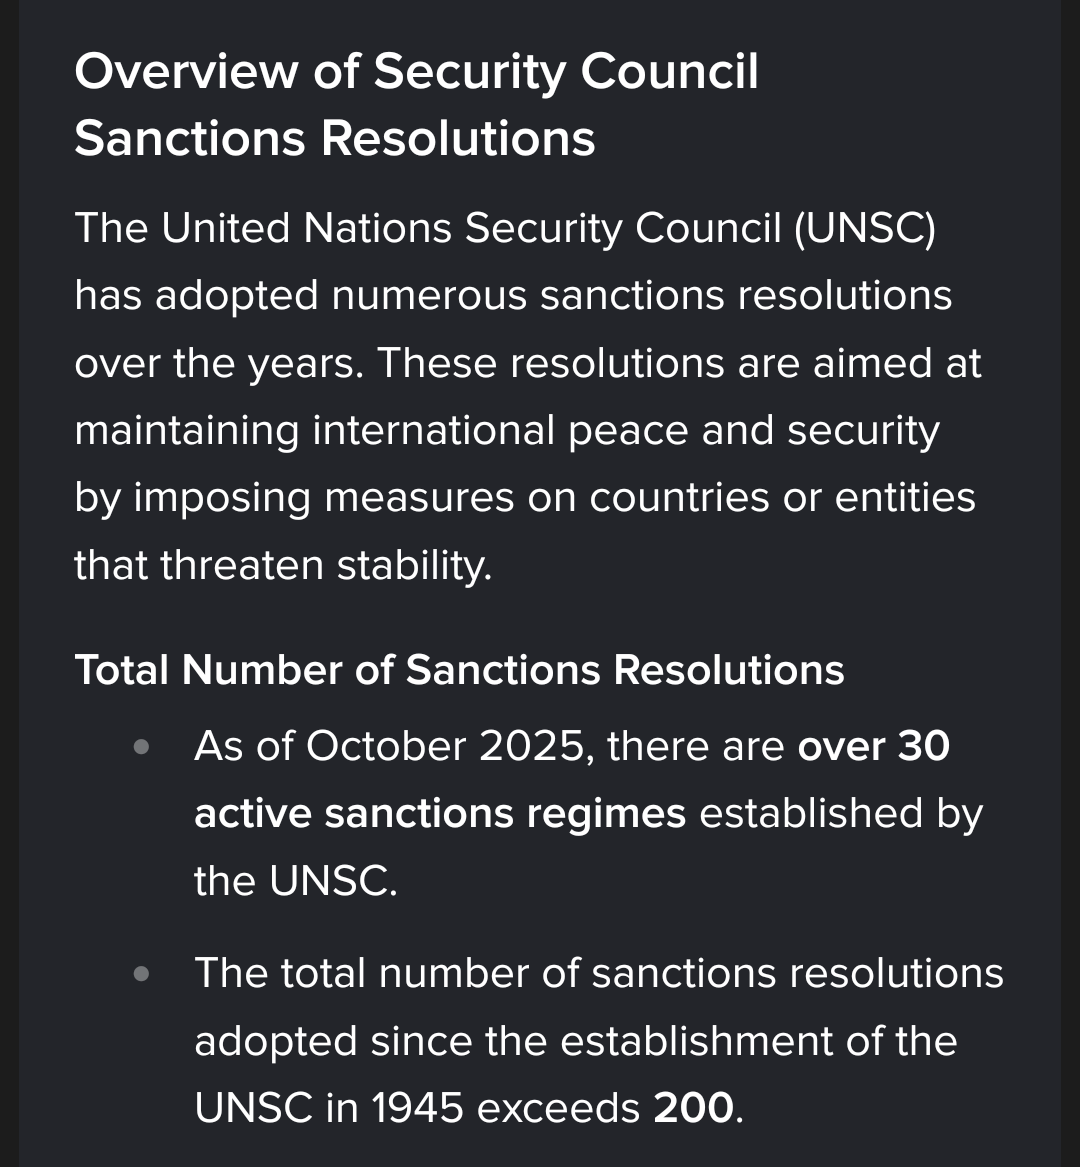1080x1167 pixels.
Task: Click "The total number of sanctions resolutions" line
Action: coord(598,973)
